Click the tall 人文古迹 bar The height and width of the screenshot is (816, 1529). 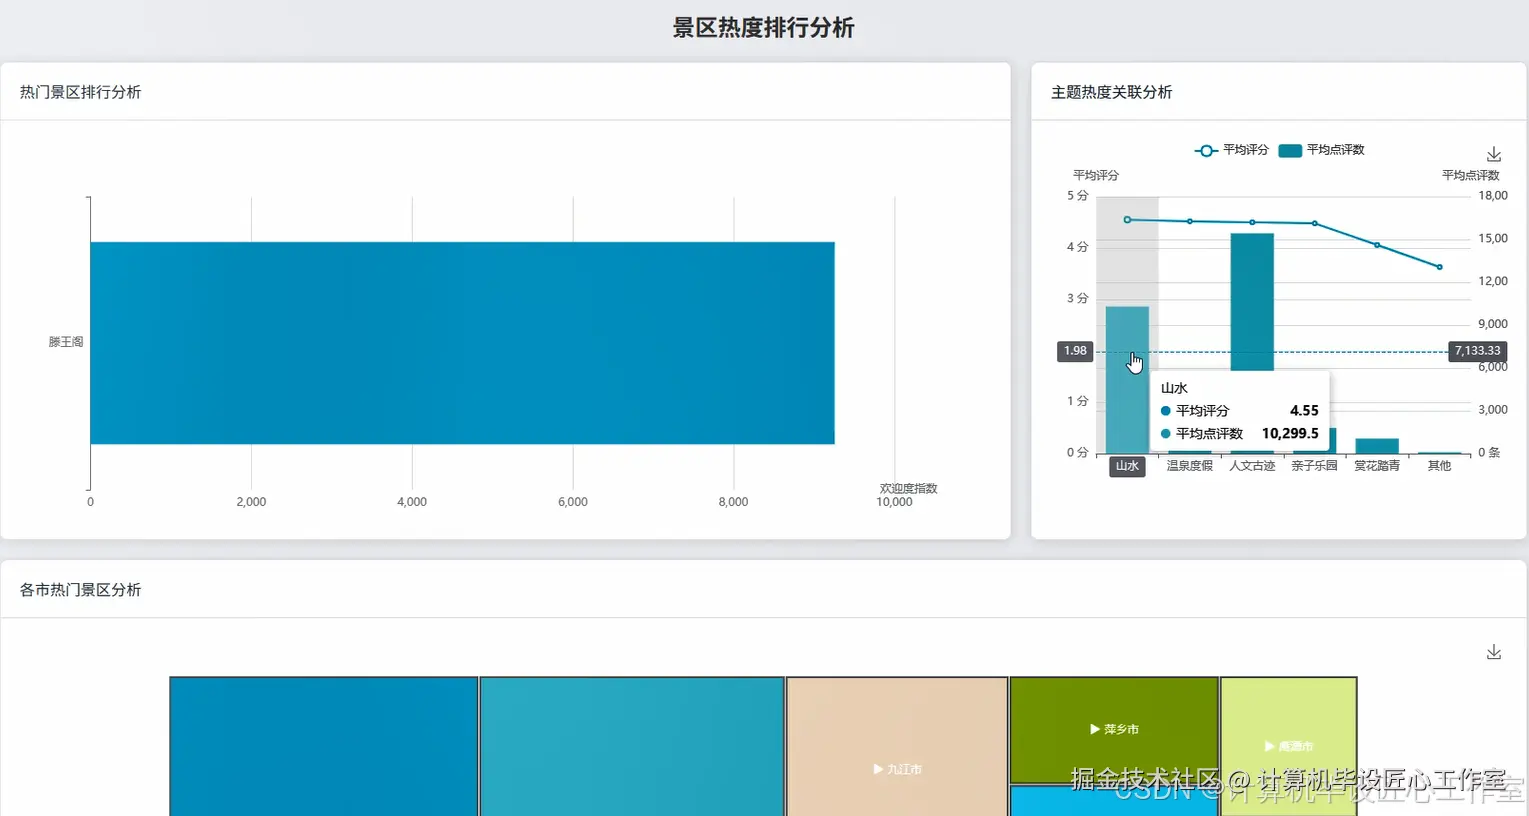pyautogui.click(x=1252, y=302)
